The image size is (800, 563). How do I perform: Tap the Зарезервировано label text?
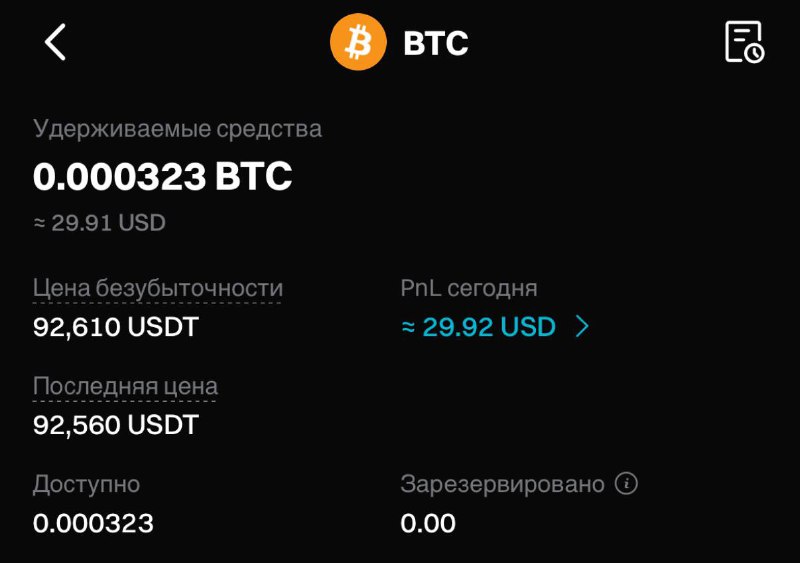[503, 484]
